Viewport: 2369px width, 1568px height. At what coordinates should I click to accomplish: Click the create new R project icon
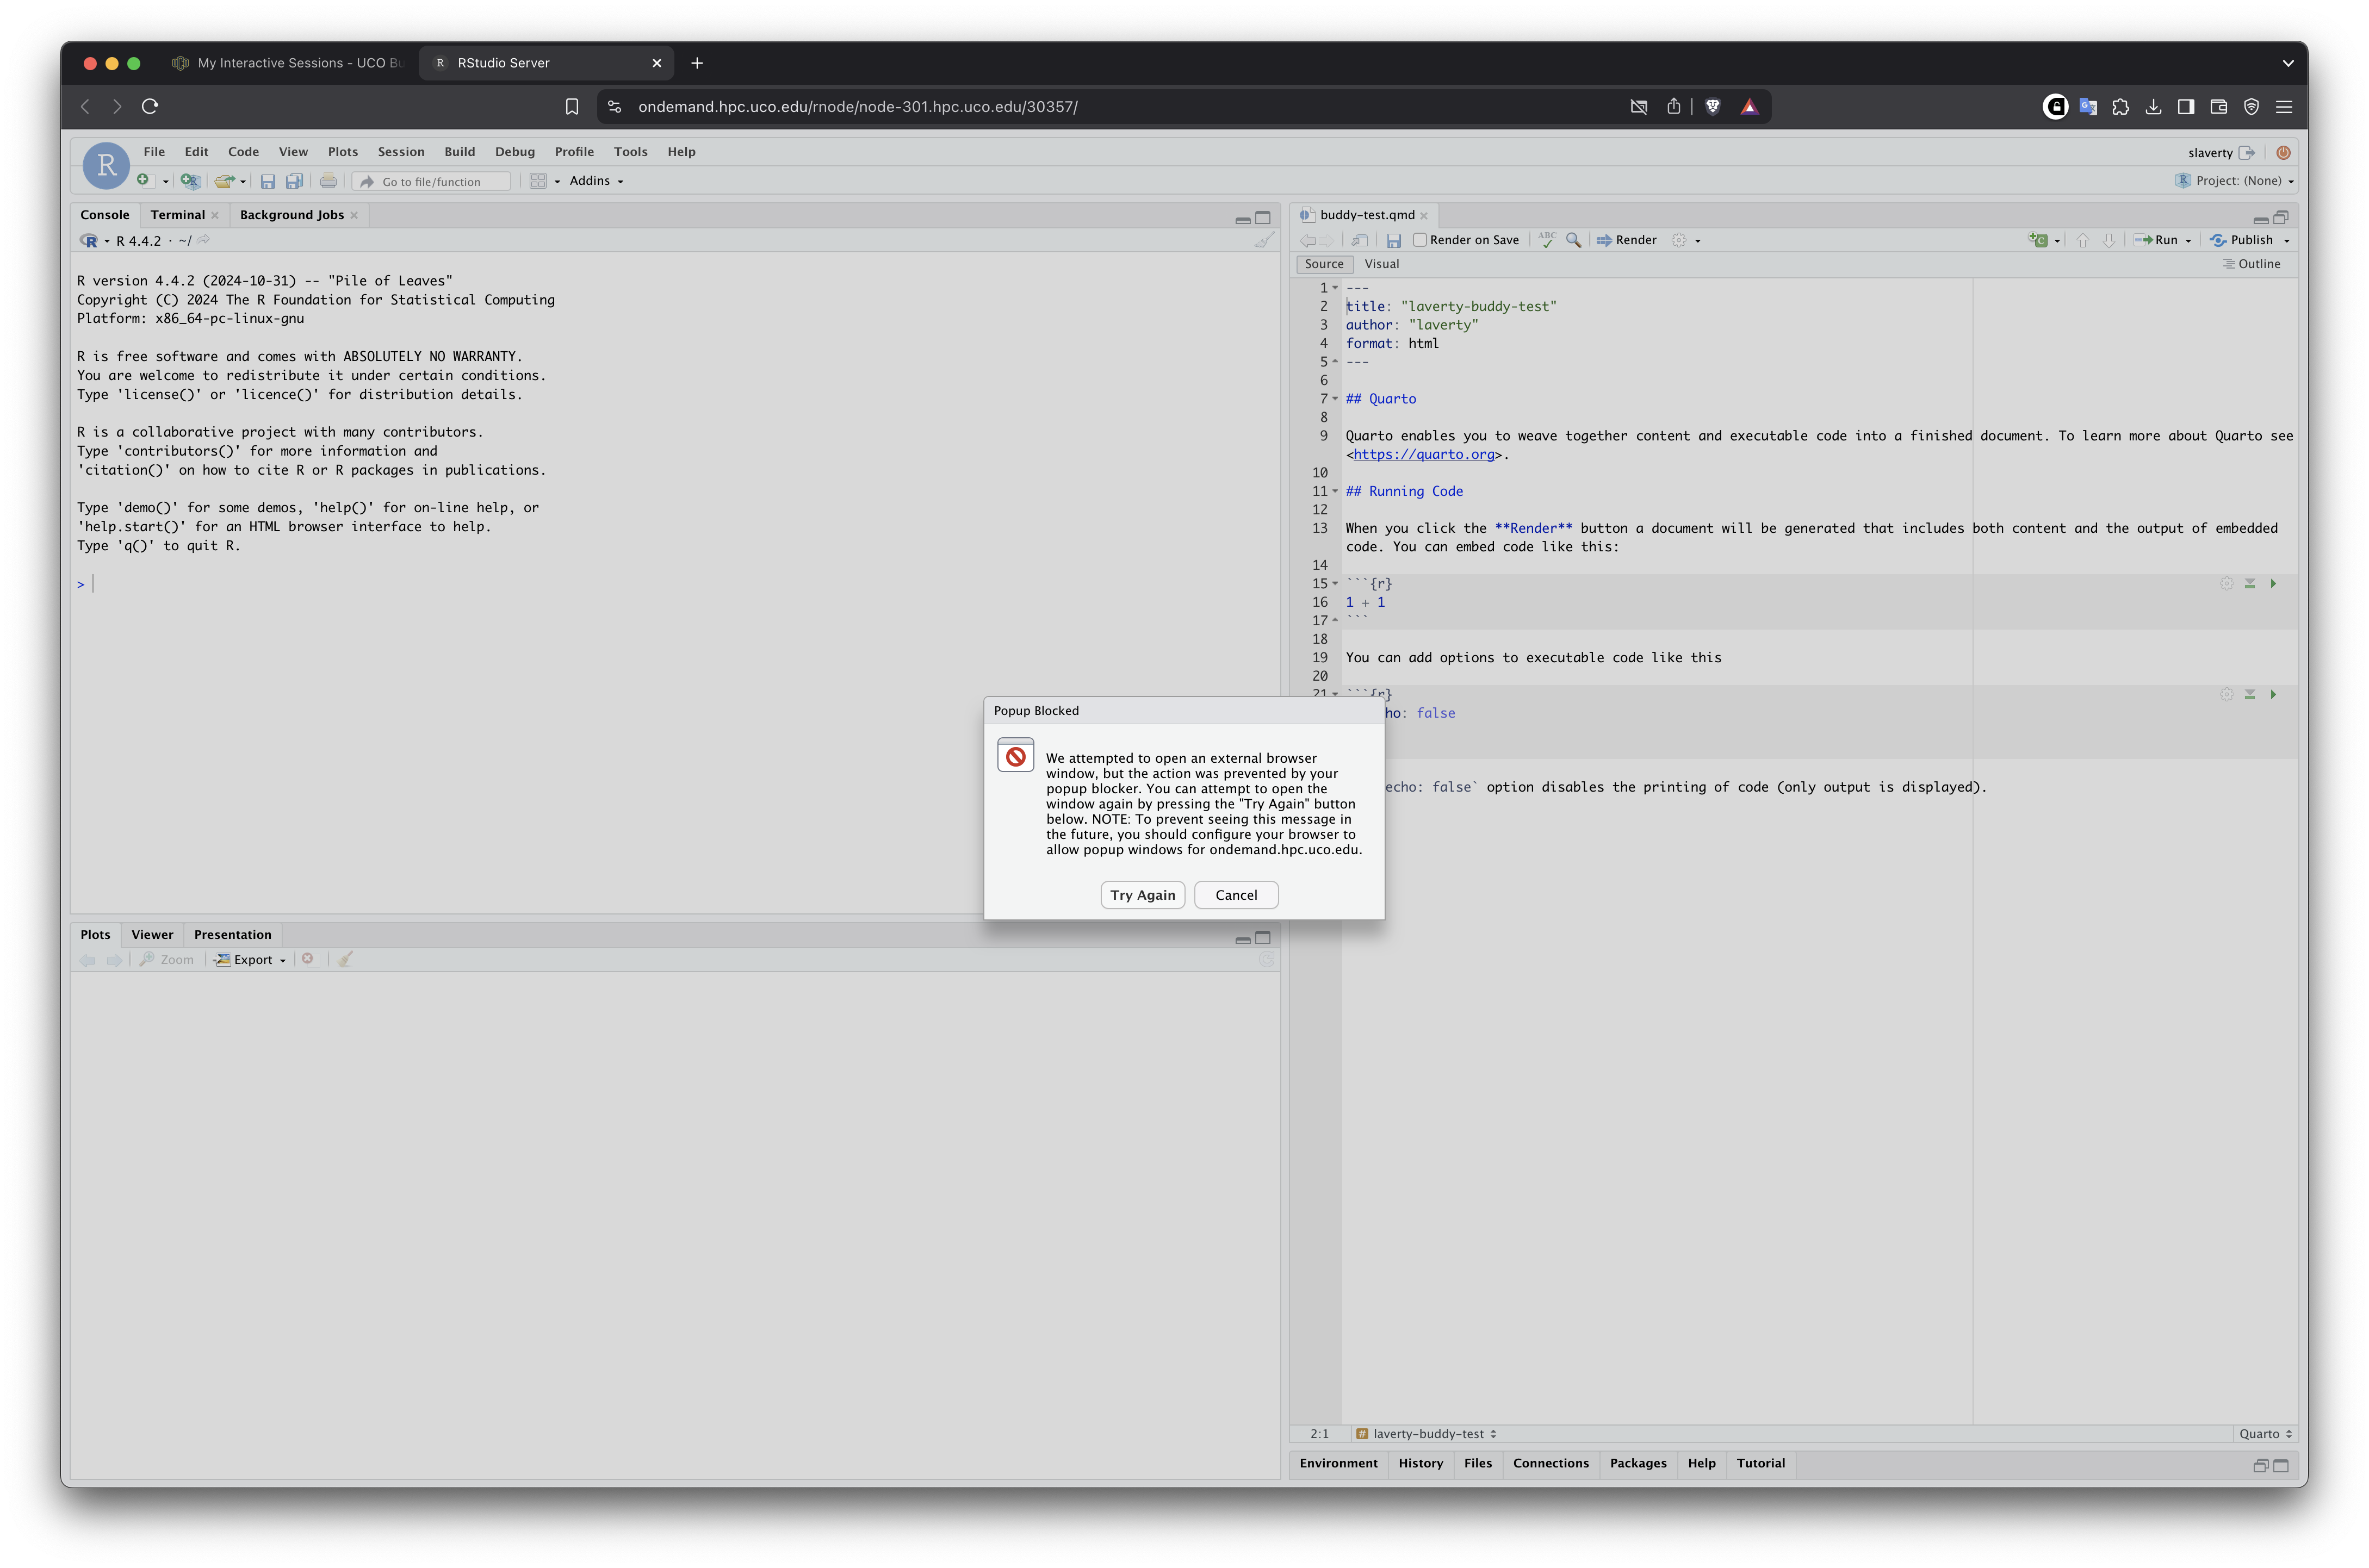tap(190, 181)
